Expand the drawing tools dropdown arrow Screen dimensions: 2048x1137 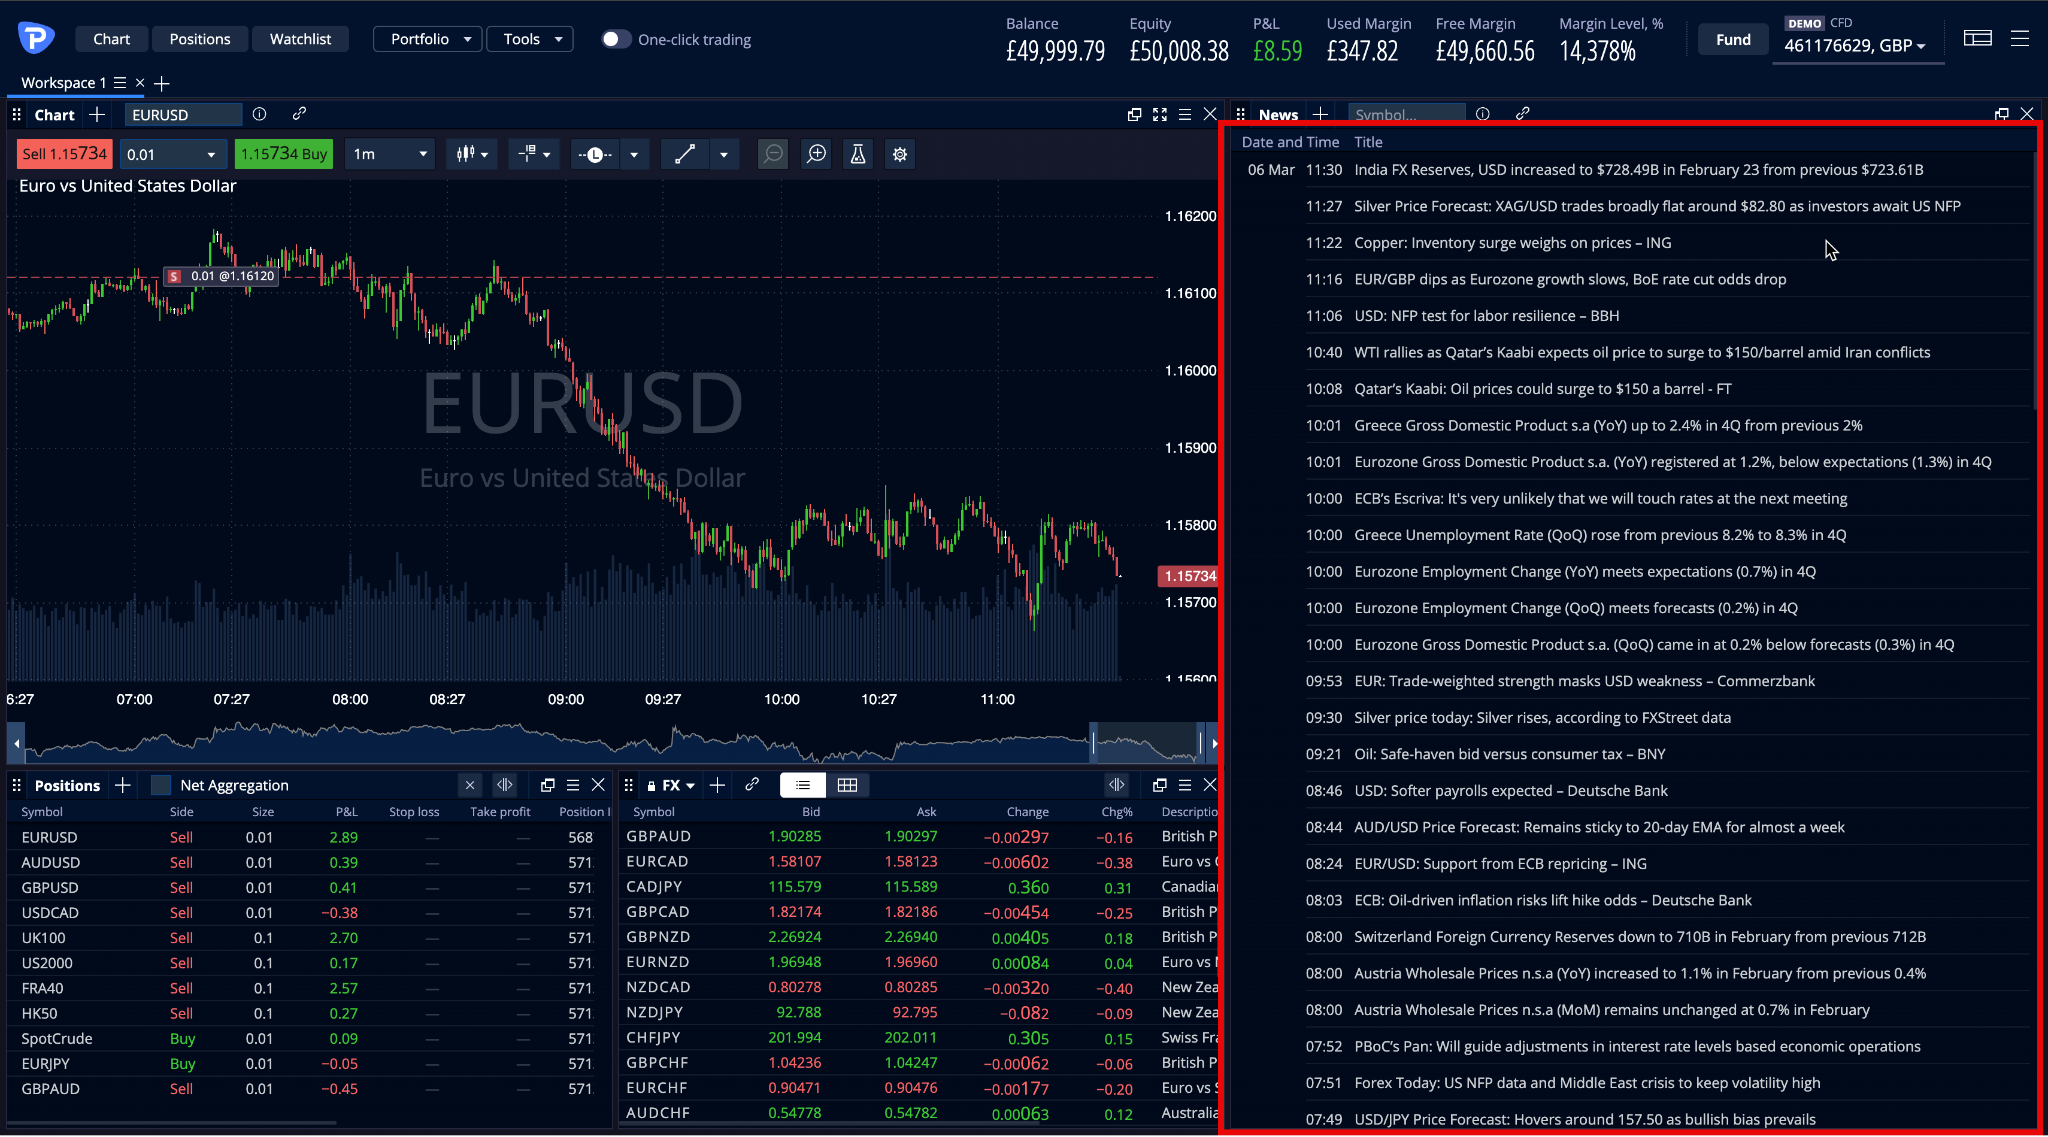tap(724, 154)
